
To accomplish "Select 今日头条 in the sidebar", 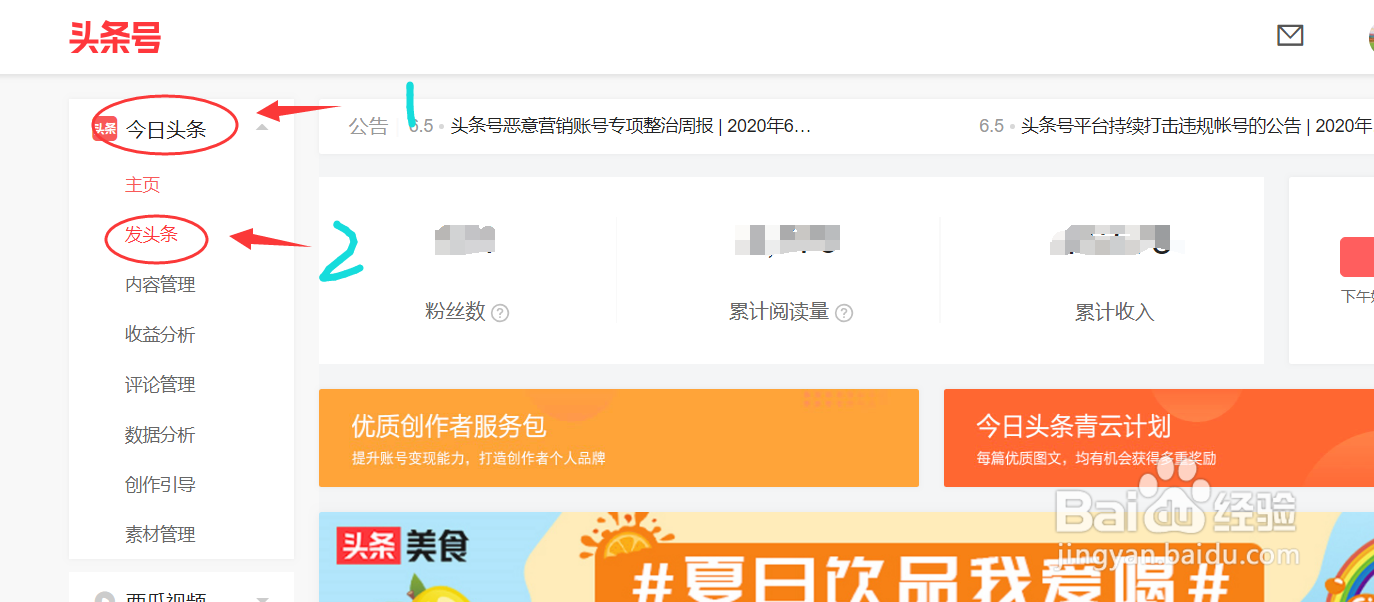I will tap(166, 129).
